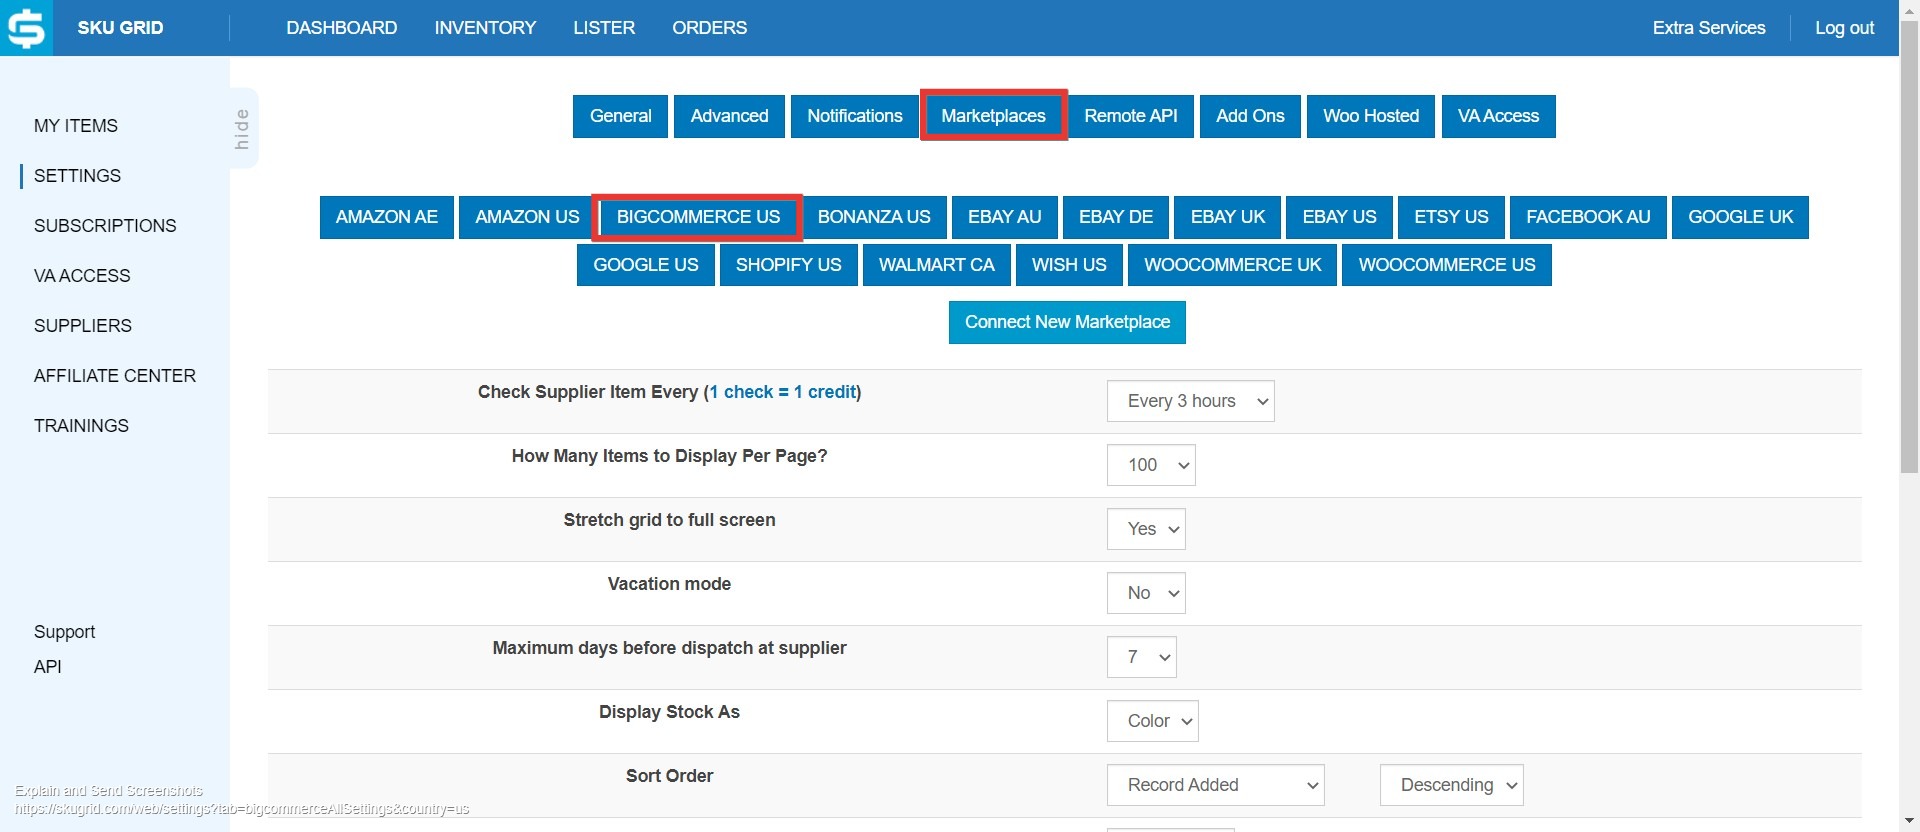The image size is (1920, 832).
Task: Select the WooCommerce UK marketplace
Action: click(1233, 265)
